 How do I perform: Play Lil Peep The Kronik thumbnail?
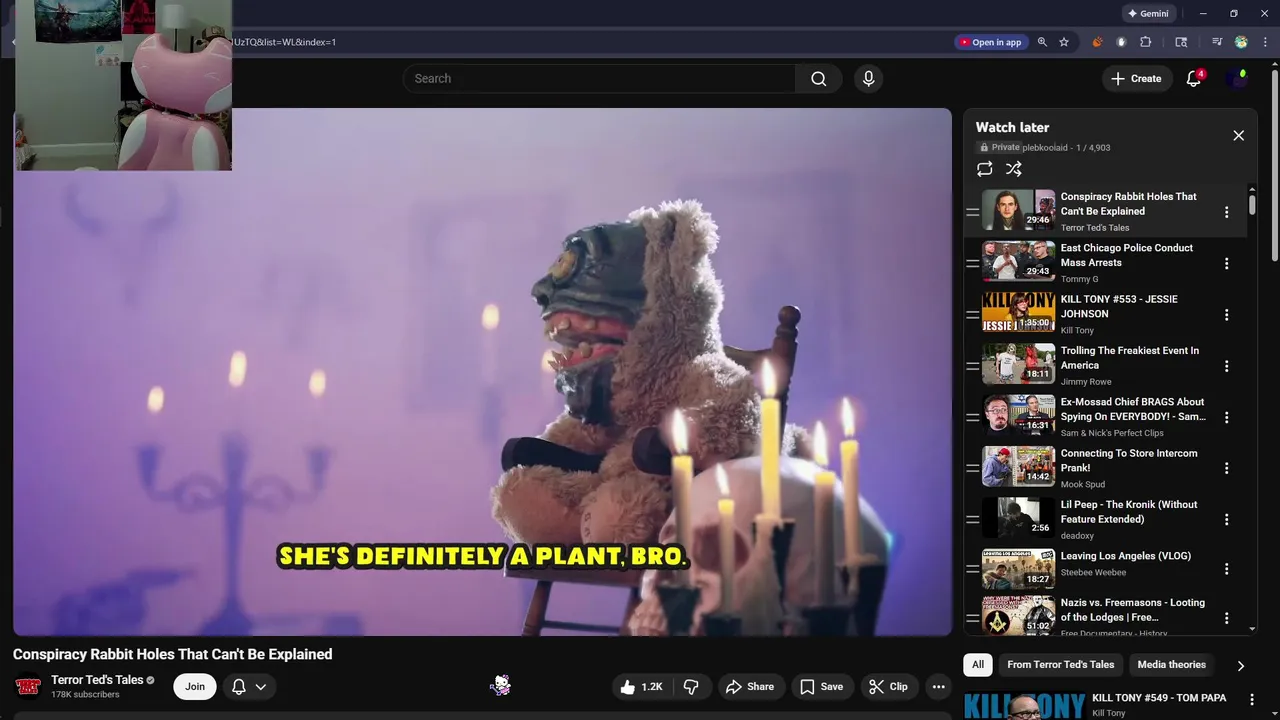click(x=1018, y=517)
